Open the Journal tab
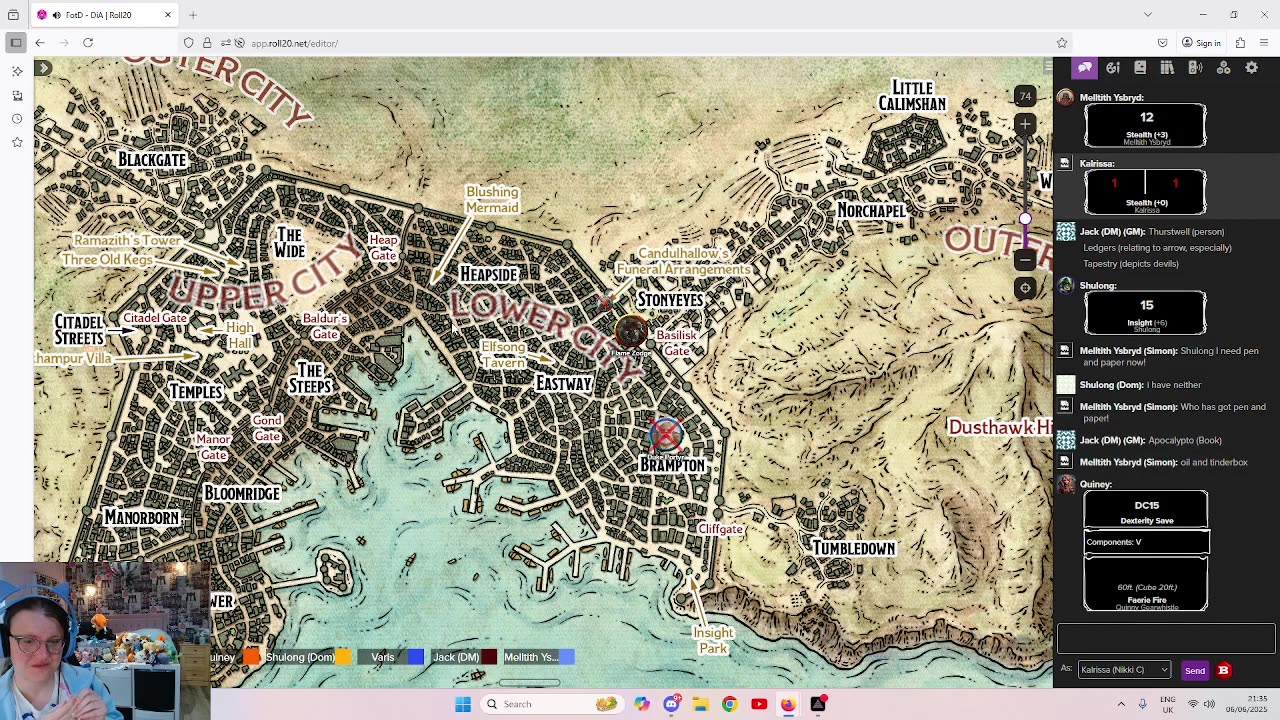This screenshot has height=720, width=1280. point(1140,68)
